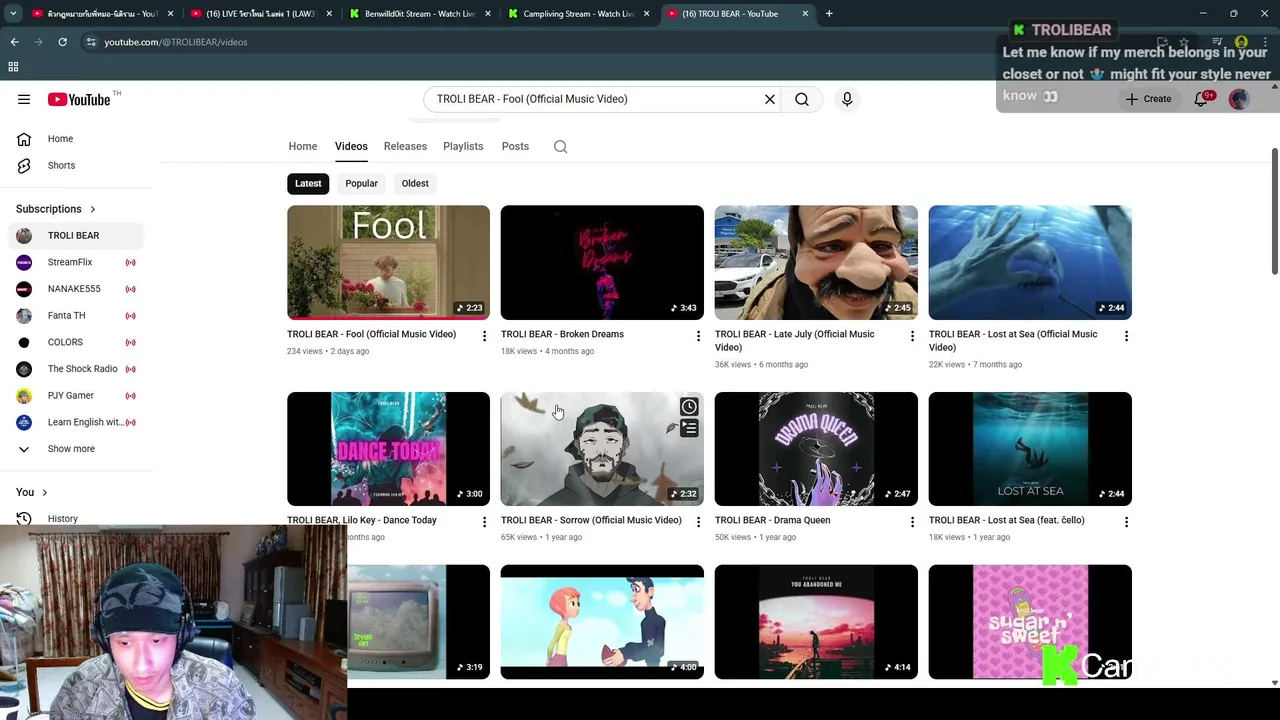The width and height of the screenshot is (1280, 720).
Task: Open options menu for Broken Dreams
Action: click(698, 336)
